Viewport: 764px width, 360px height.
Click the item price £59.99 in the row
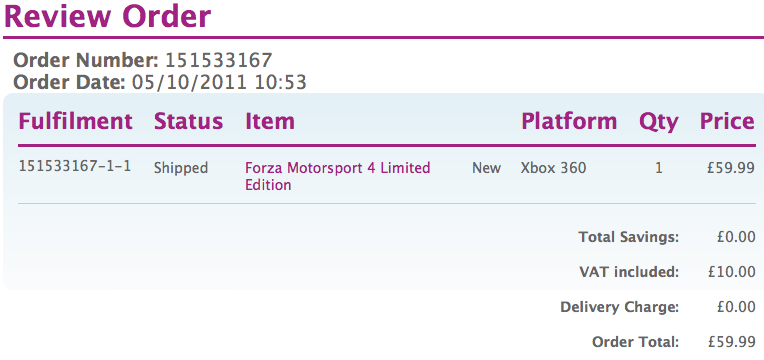pos(731,169)
